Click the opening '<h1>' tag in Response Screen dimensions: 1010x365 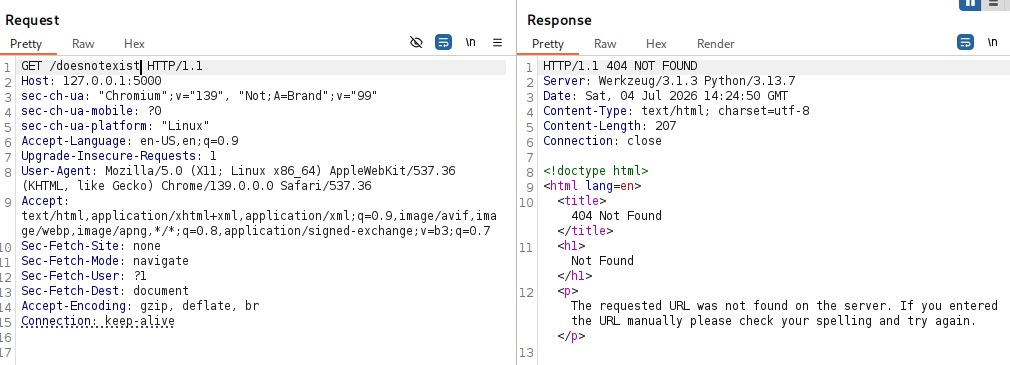pyautogui.click(x=571, y=246)
